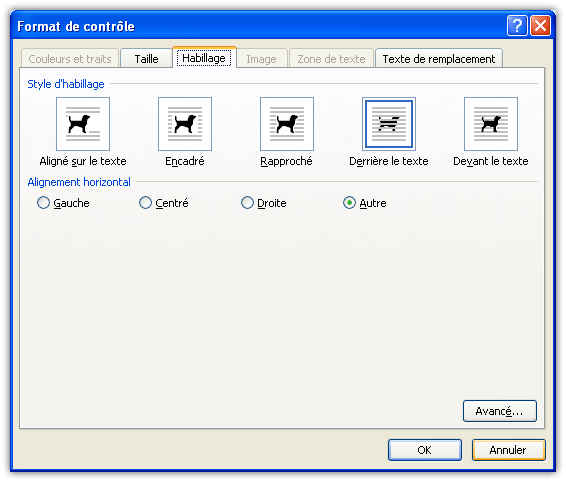The height and width of the screenshot is (482, 566).
Task: Select the Derrière le texte wrapping icon
Action: 389,124
